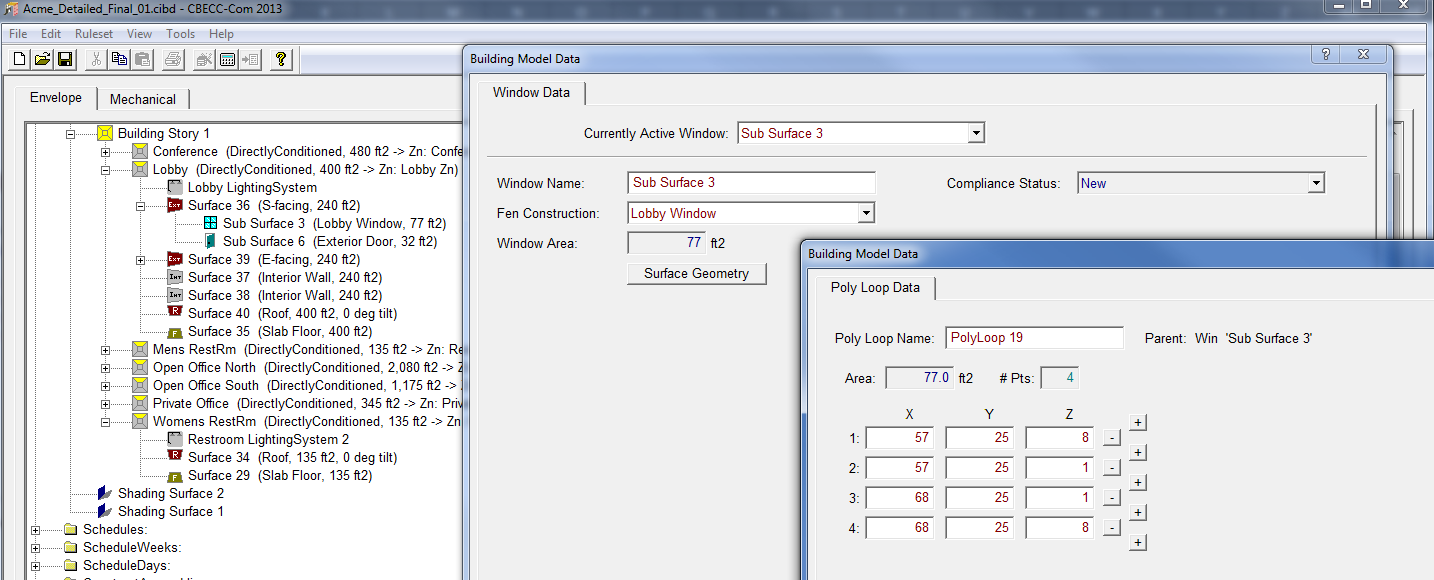
Task: Select the Sub Surface 3 window icon
Action: [210, 224]
